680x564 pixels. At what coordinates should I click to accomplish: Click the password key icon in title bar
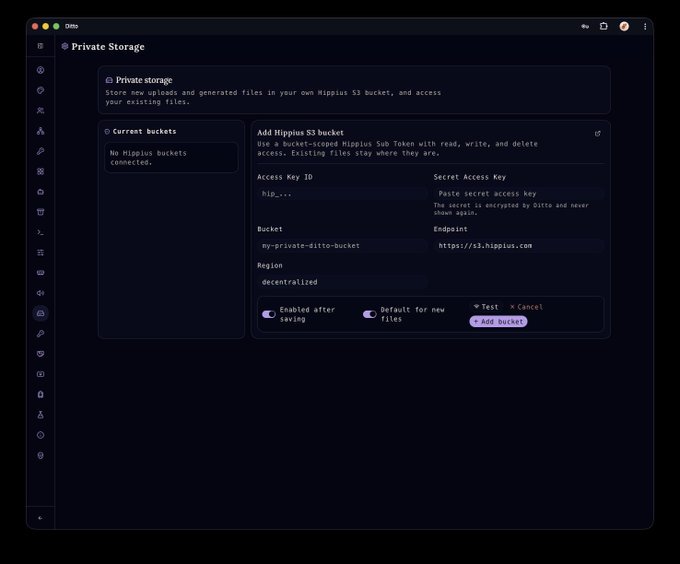click(585, 26)
